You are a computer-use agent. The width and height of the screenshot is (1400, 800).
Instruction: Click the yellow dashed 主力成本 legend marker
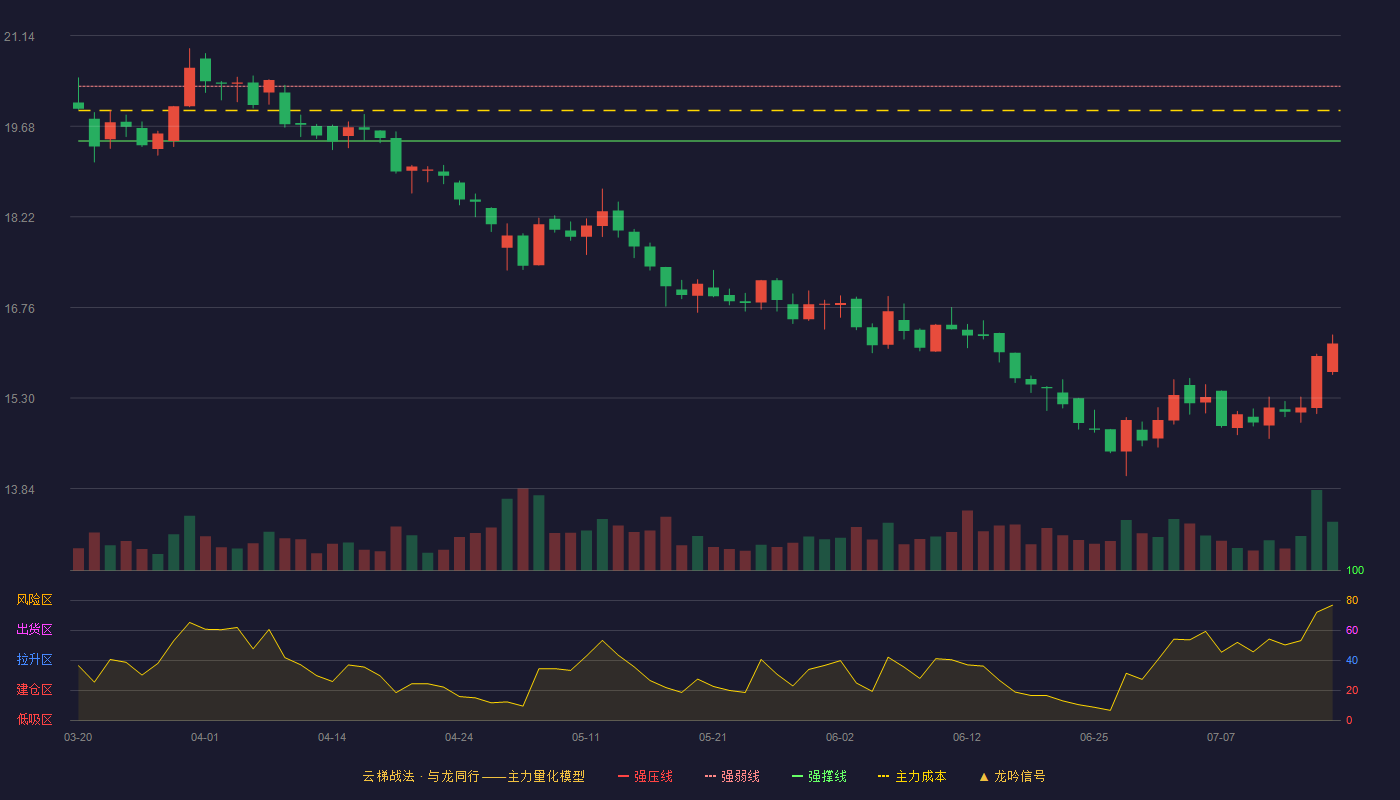click(x=883, y=776)
